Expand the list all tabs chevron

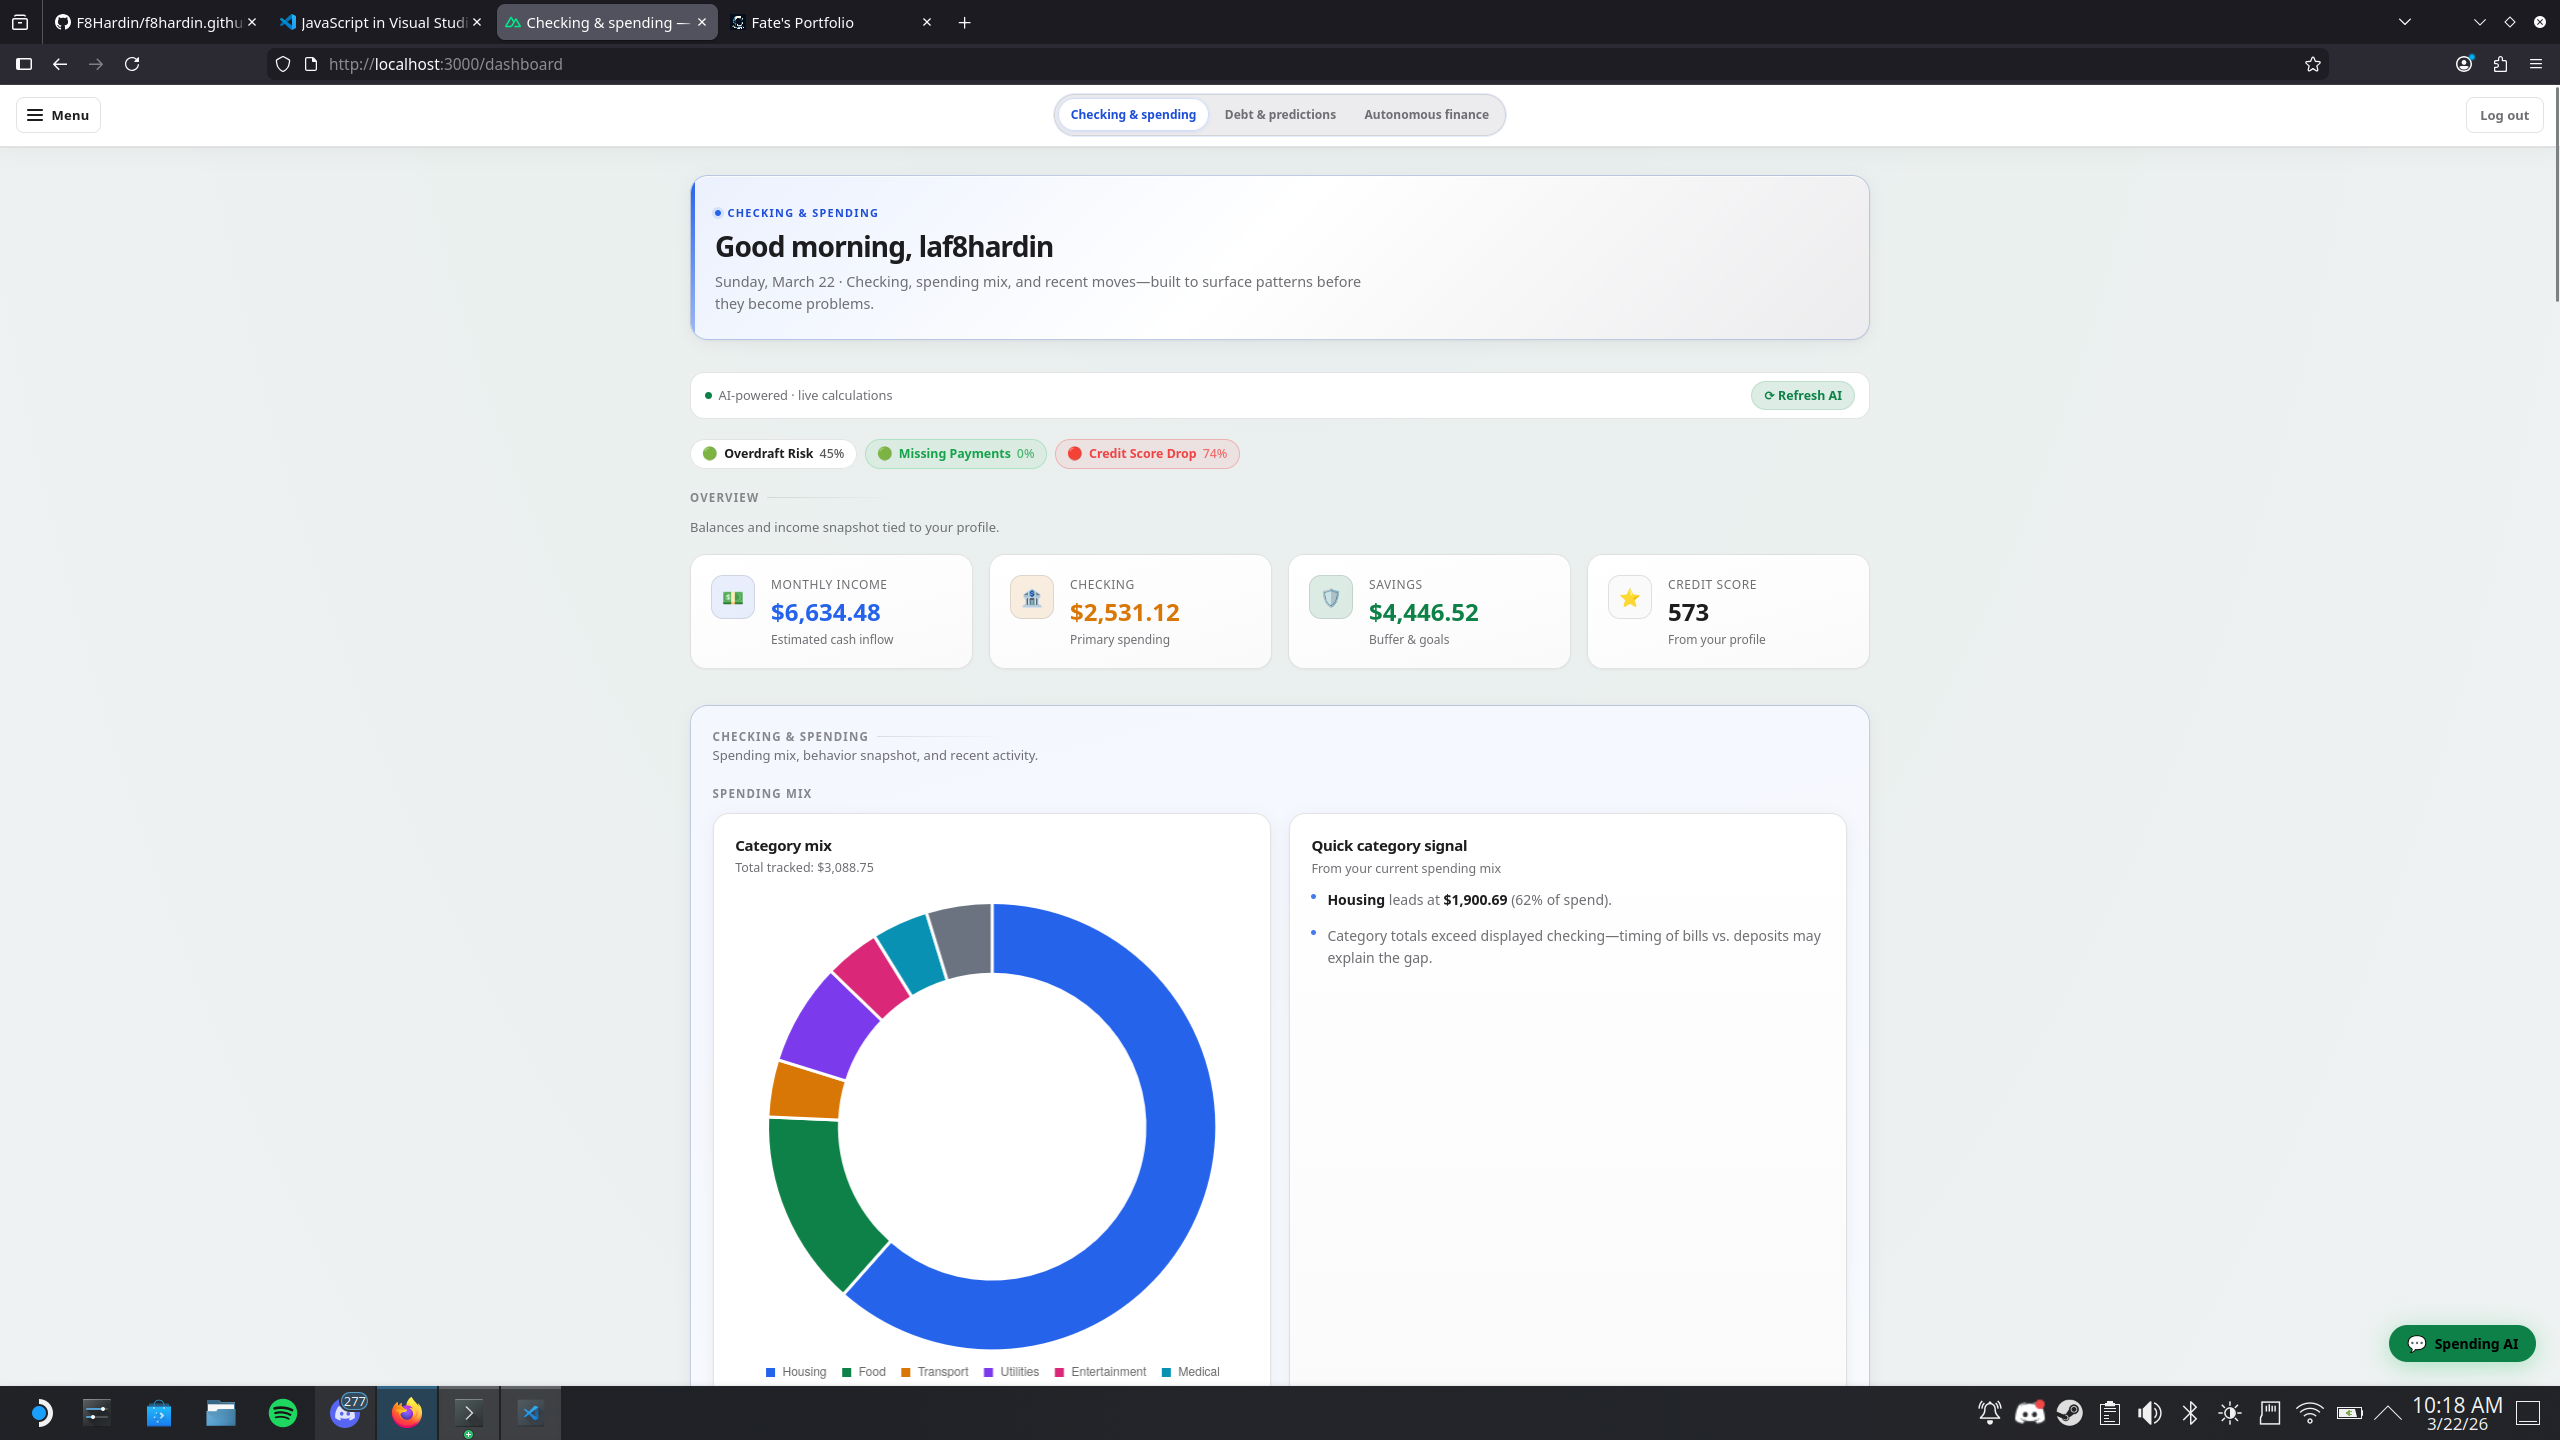tap(2404, 22)
